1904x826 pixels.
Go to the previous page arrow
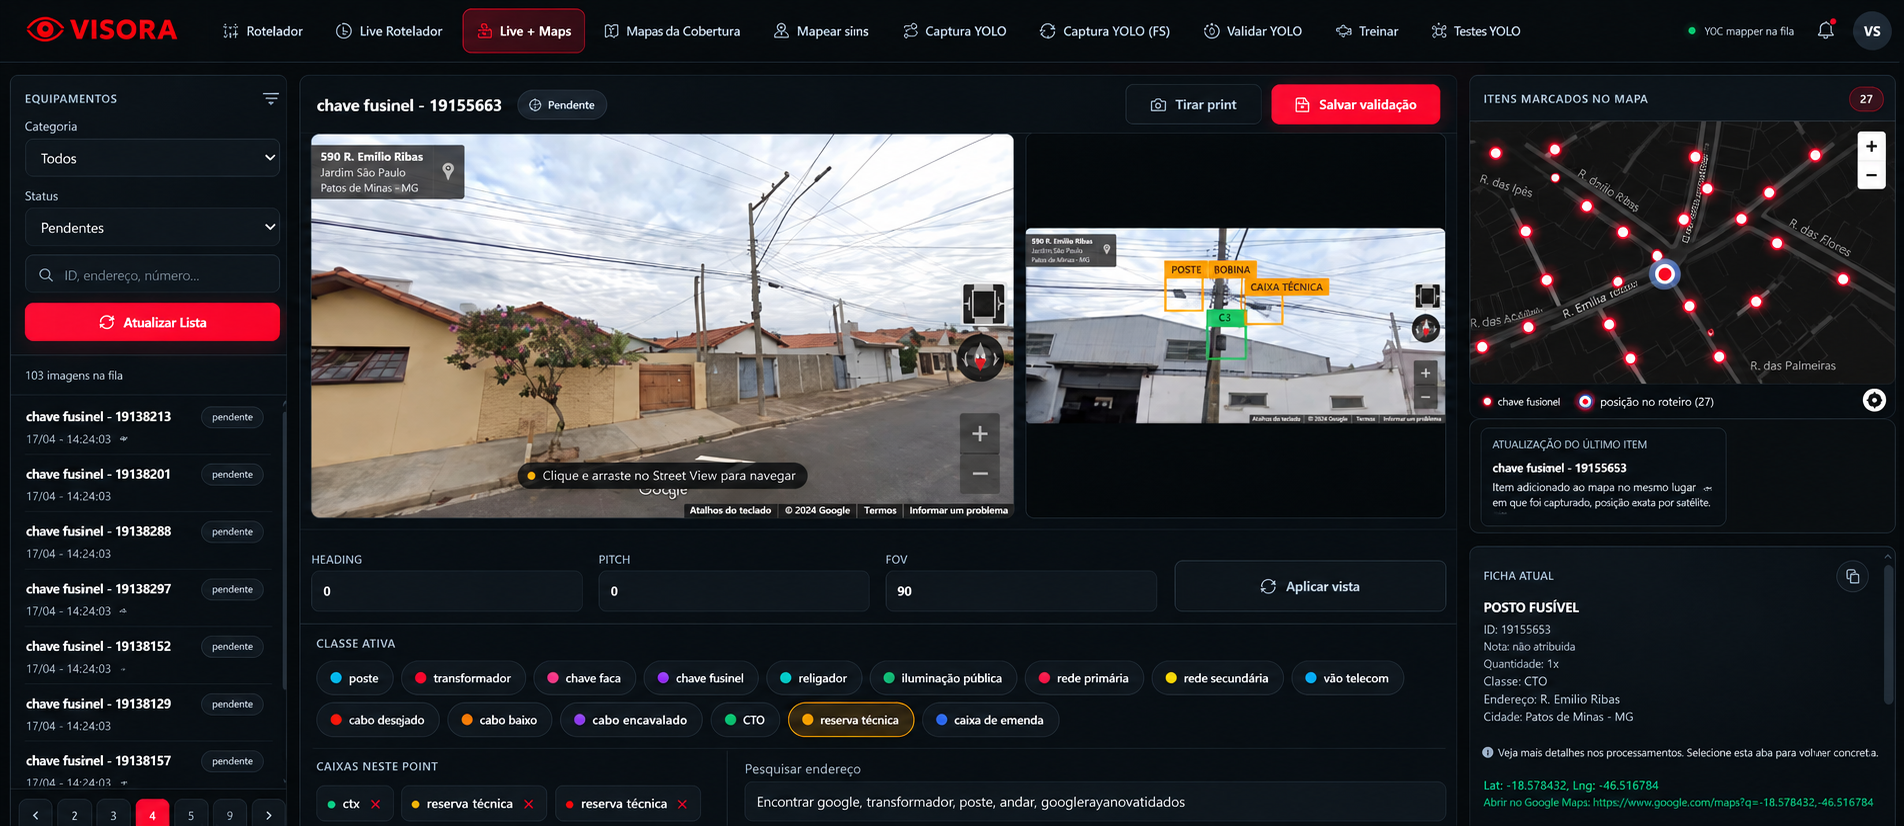click(x=35, y=815)
